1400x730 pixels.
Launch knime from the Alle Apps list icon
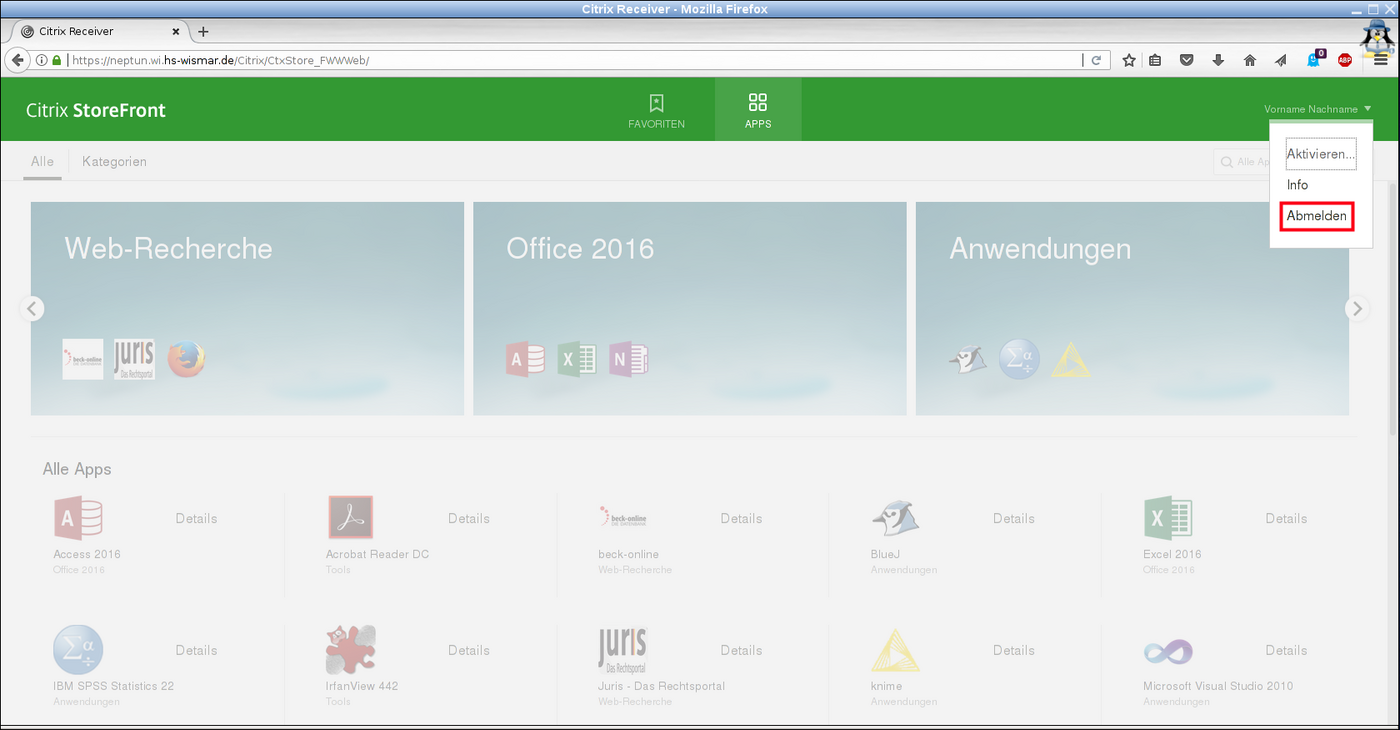pos(895,650)
